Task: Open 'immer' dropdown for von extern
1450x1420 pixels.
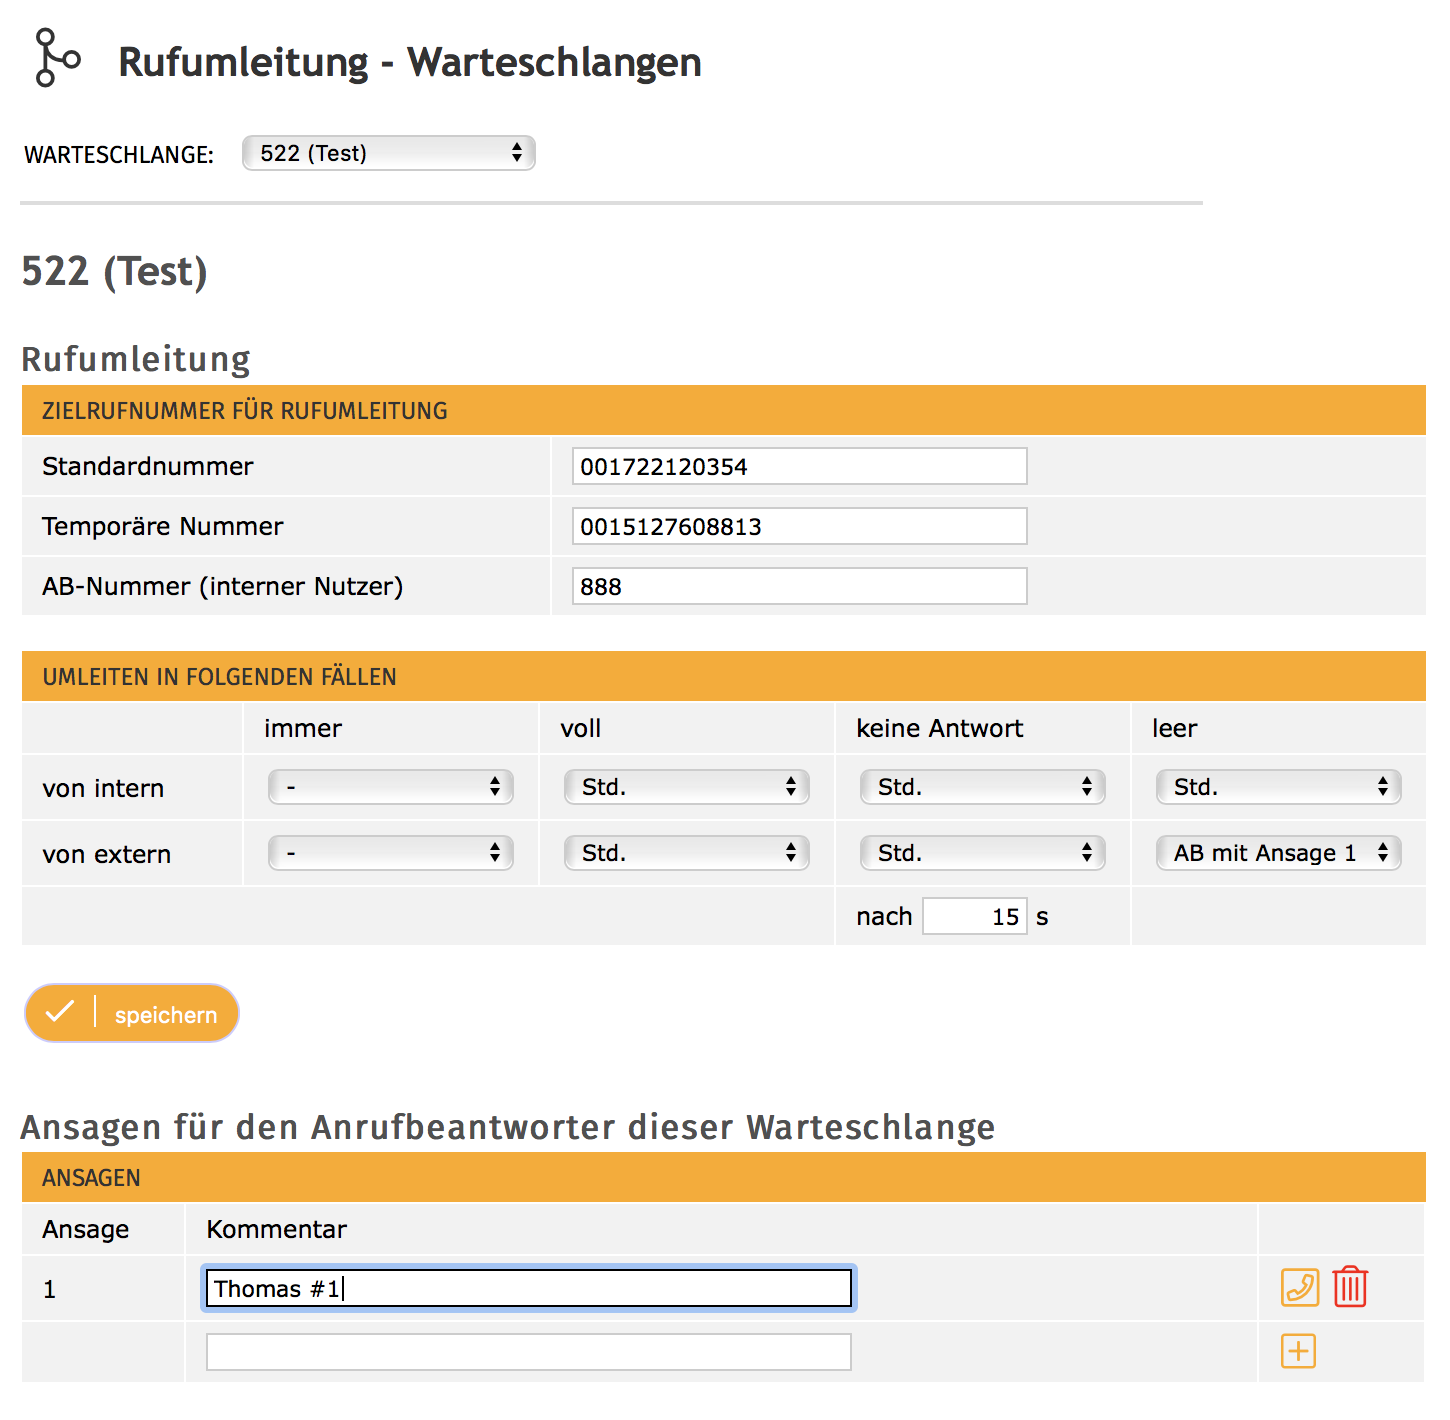Action: (391, 853)
